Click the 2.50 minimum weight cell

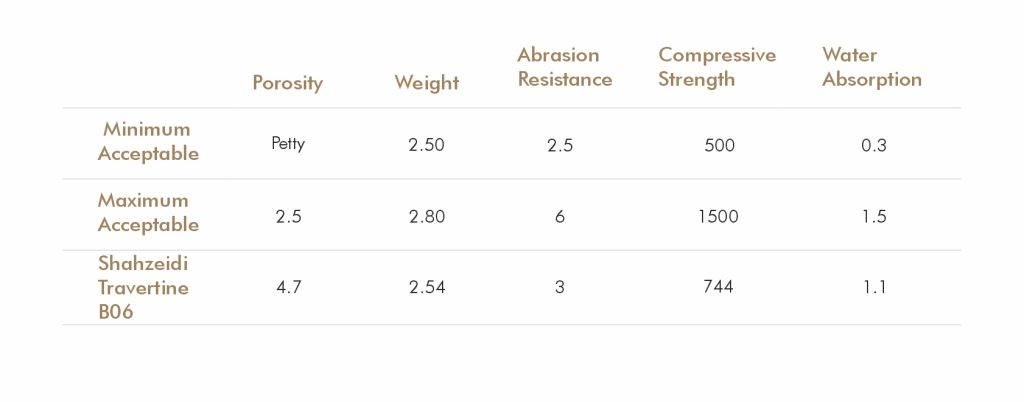(426, 145)
